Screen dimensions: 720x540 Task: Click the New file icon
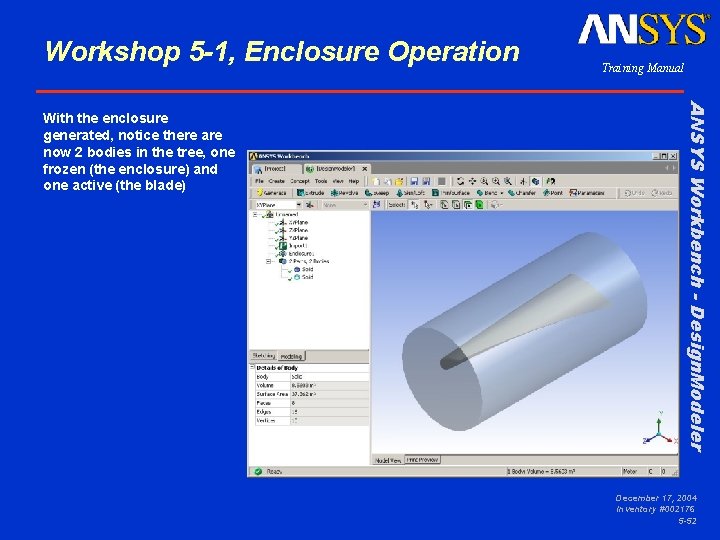tap(376, 181)
